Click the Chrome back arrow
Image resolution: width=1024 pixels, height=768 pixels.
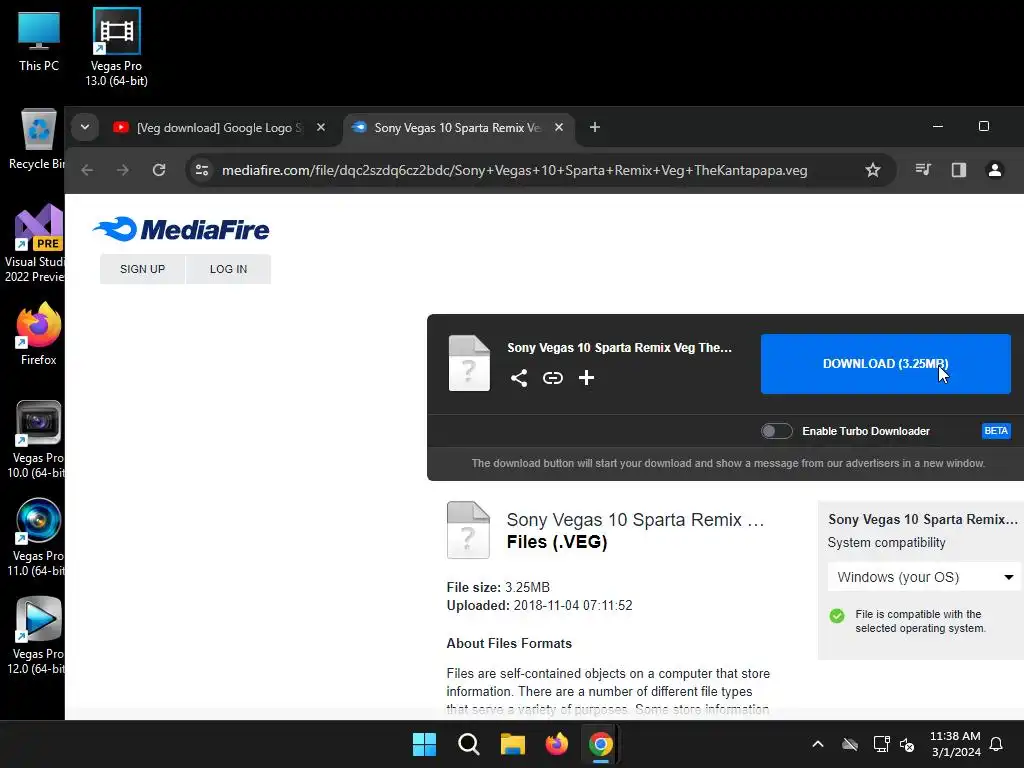pos(87,170)
